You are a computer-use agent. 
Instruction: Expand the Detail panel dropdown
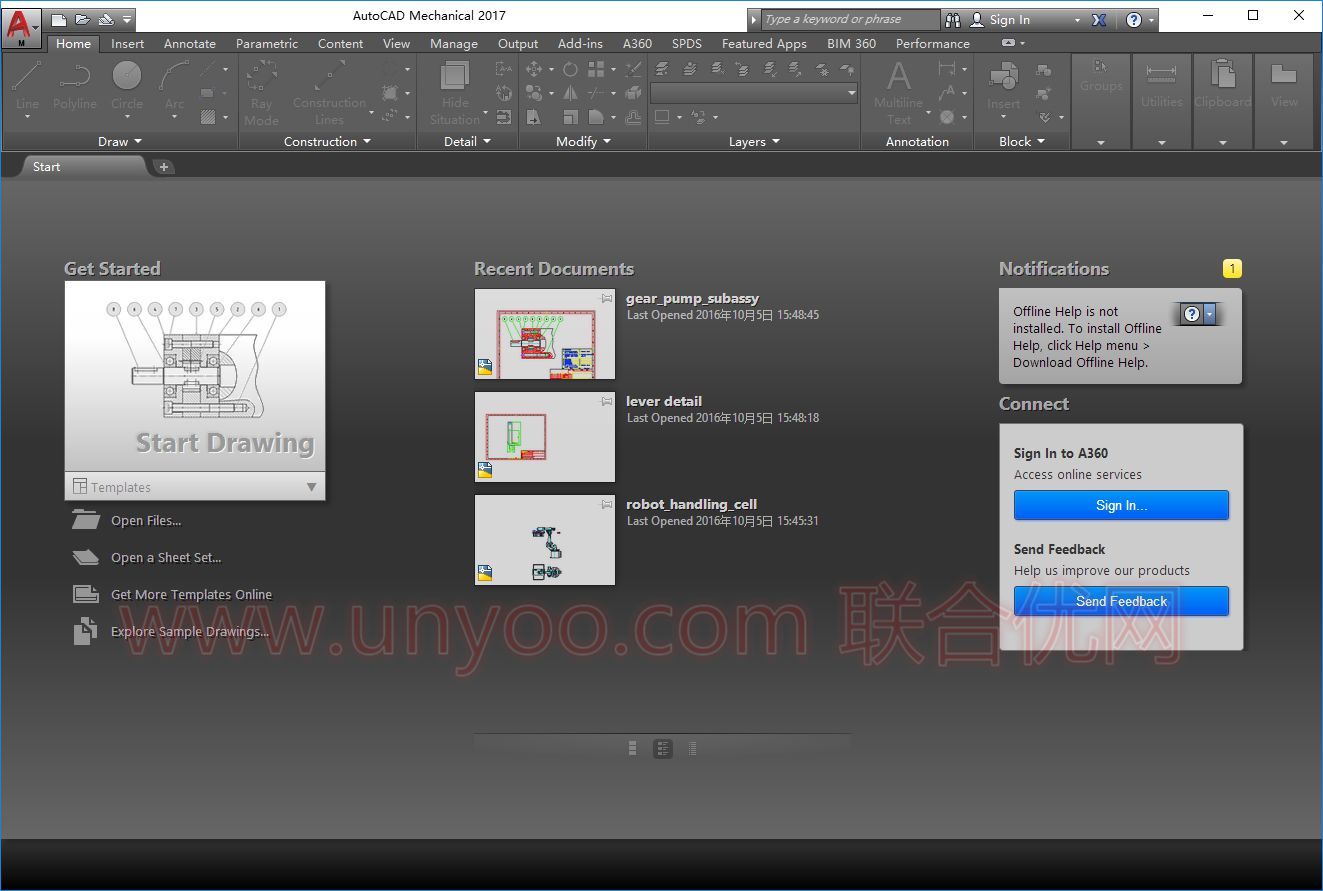coord(468,141)
